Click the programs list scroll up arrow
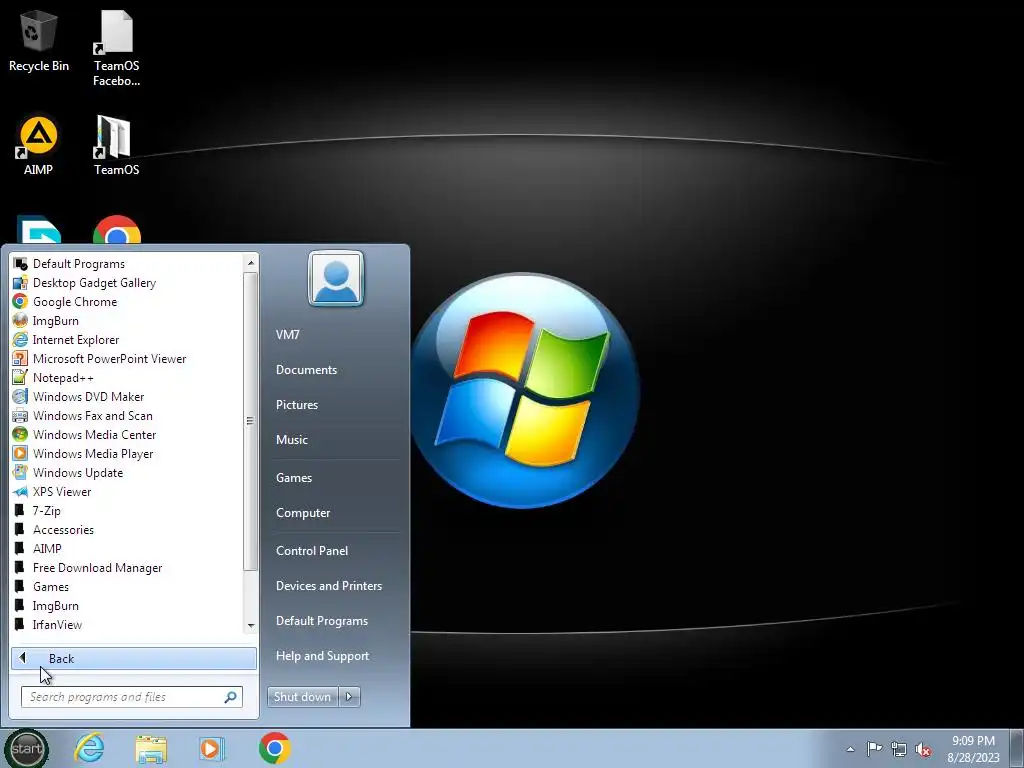The height and width of the screenshot is (768, 1024). 251,263
